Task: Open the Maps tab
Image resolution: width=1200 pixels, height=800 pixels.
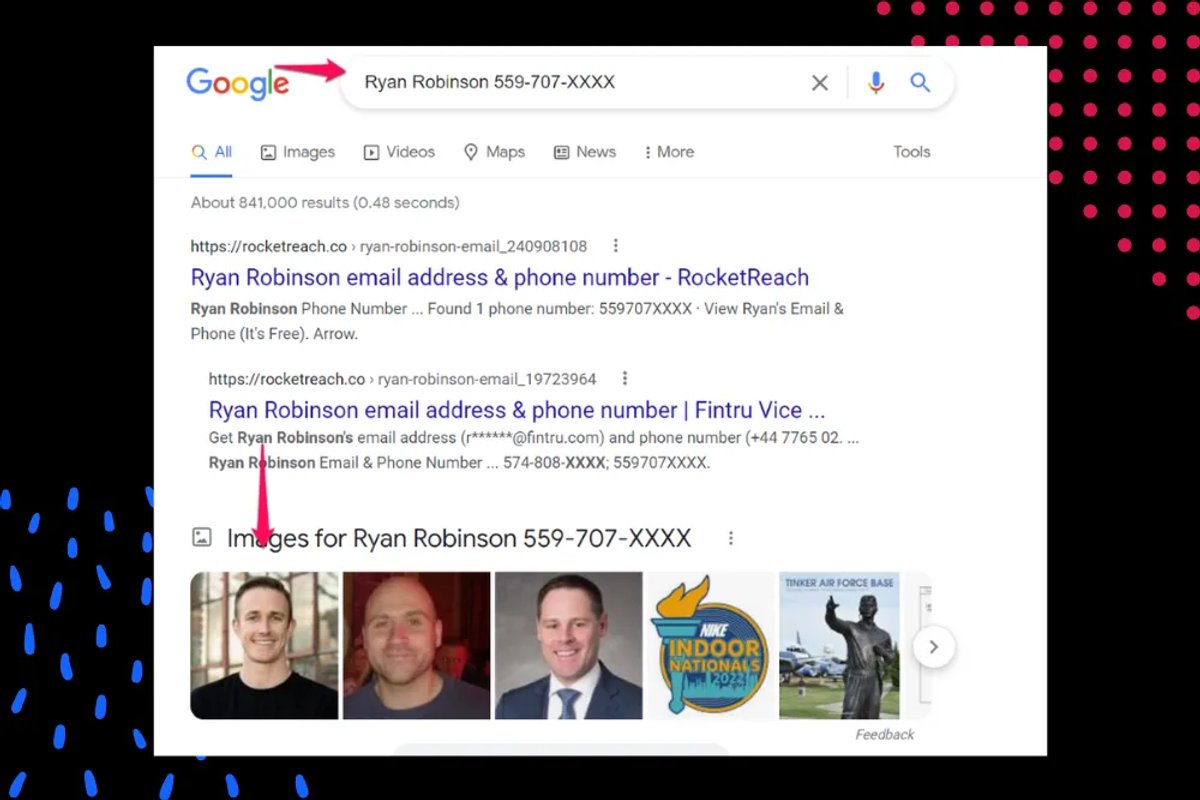Action: pos(494,152)
